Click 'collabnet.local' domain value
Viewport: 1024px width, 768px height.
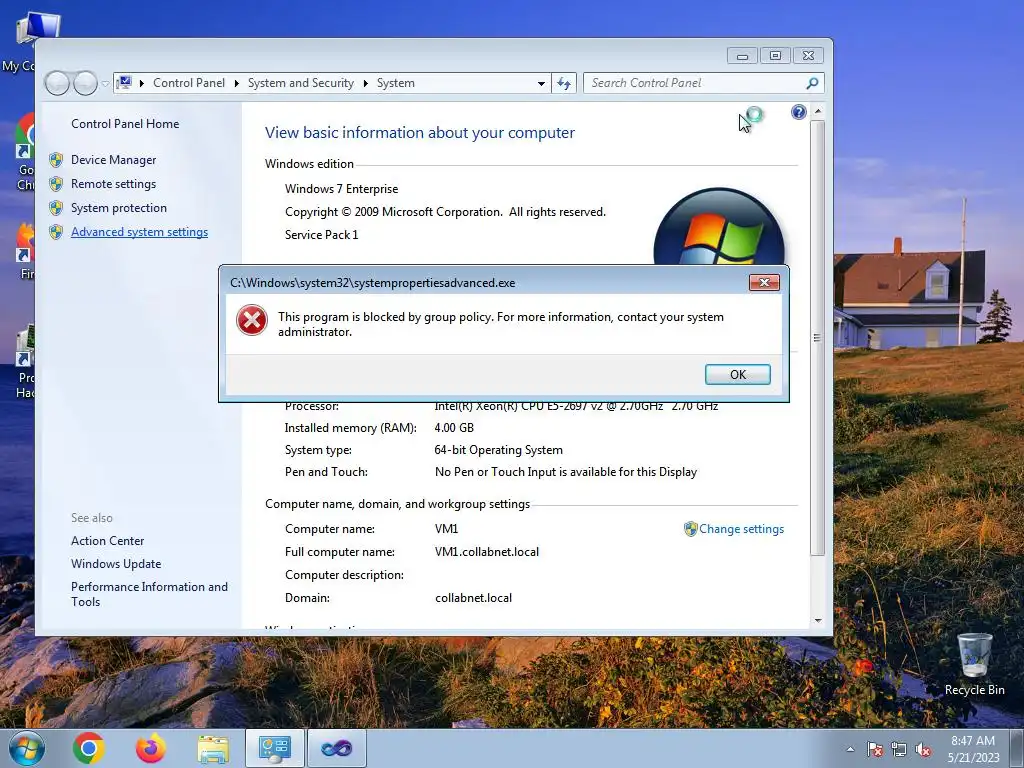[473, 598]
